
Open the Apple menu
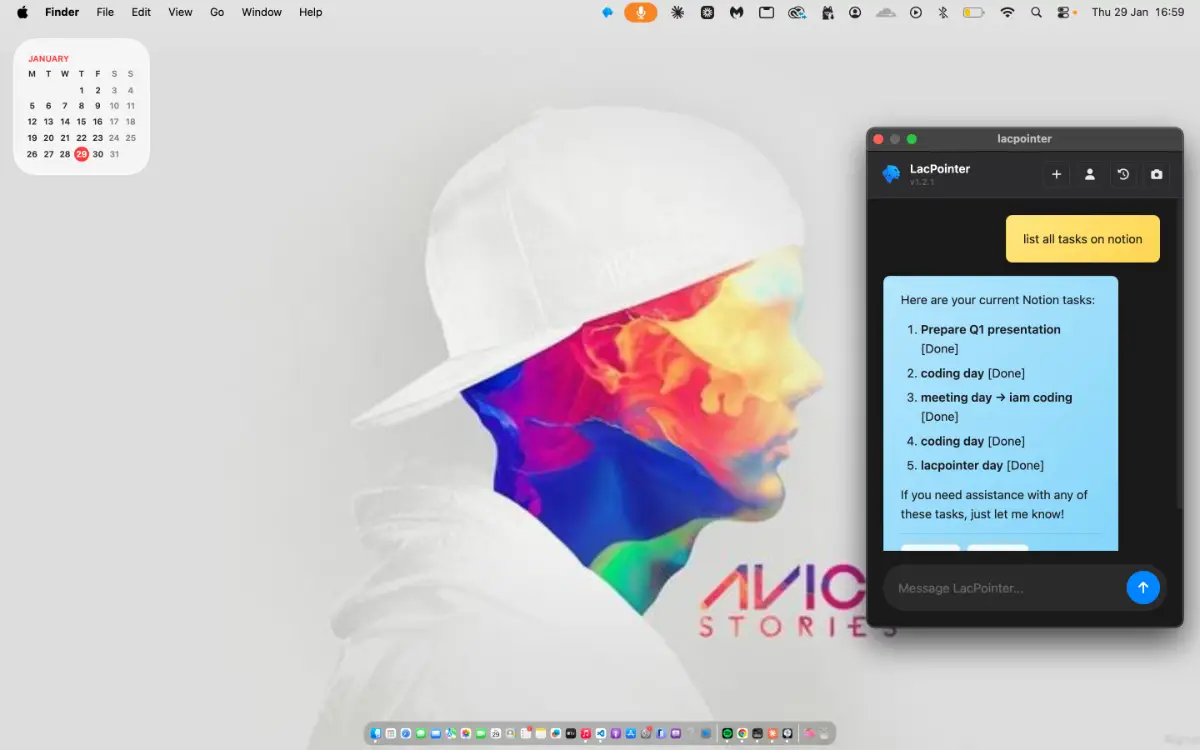click(22, 12)
